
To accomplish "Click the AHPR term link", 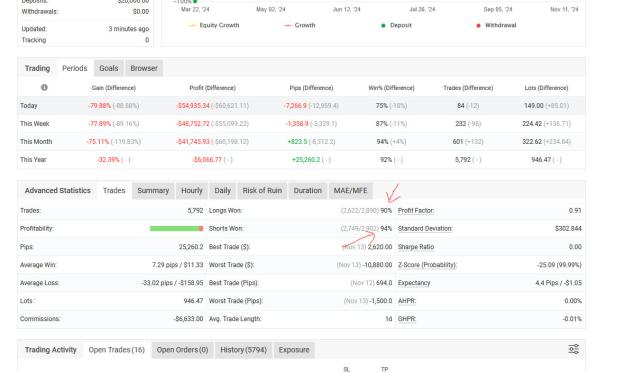I will (x=407, y=301).
